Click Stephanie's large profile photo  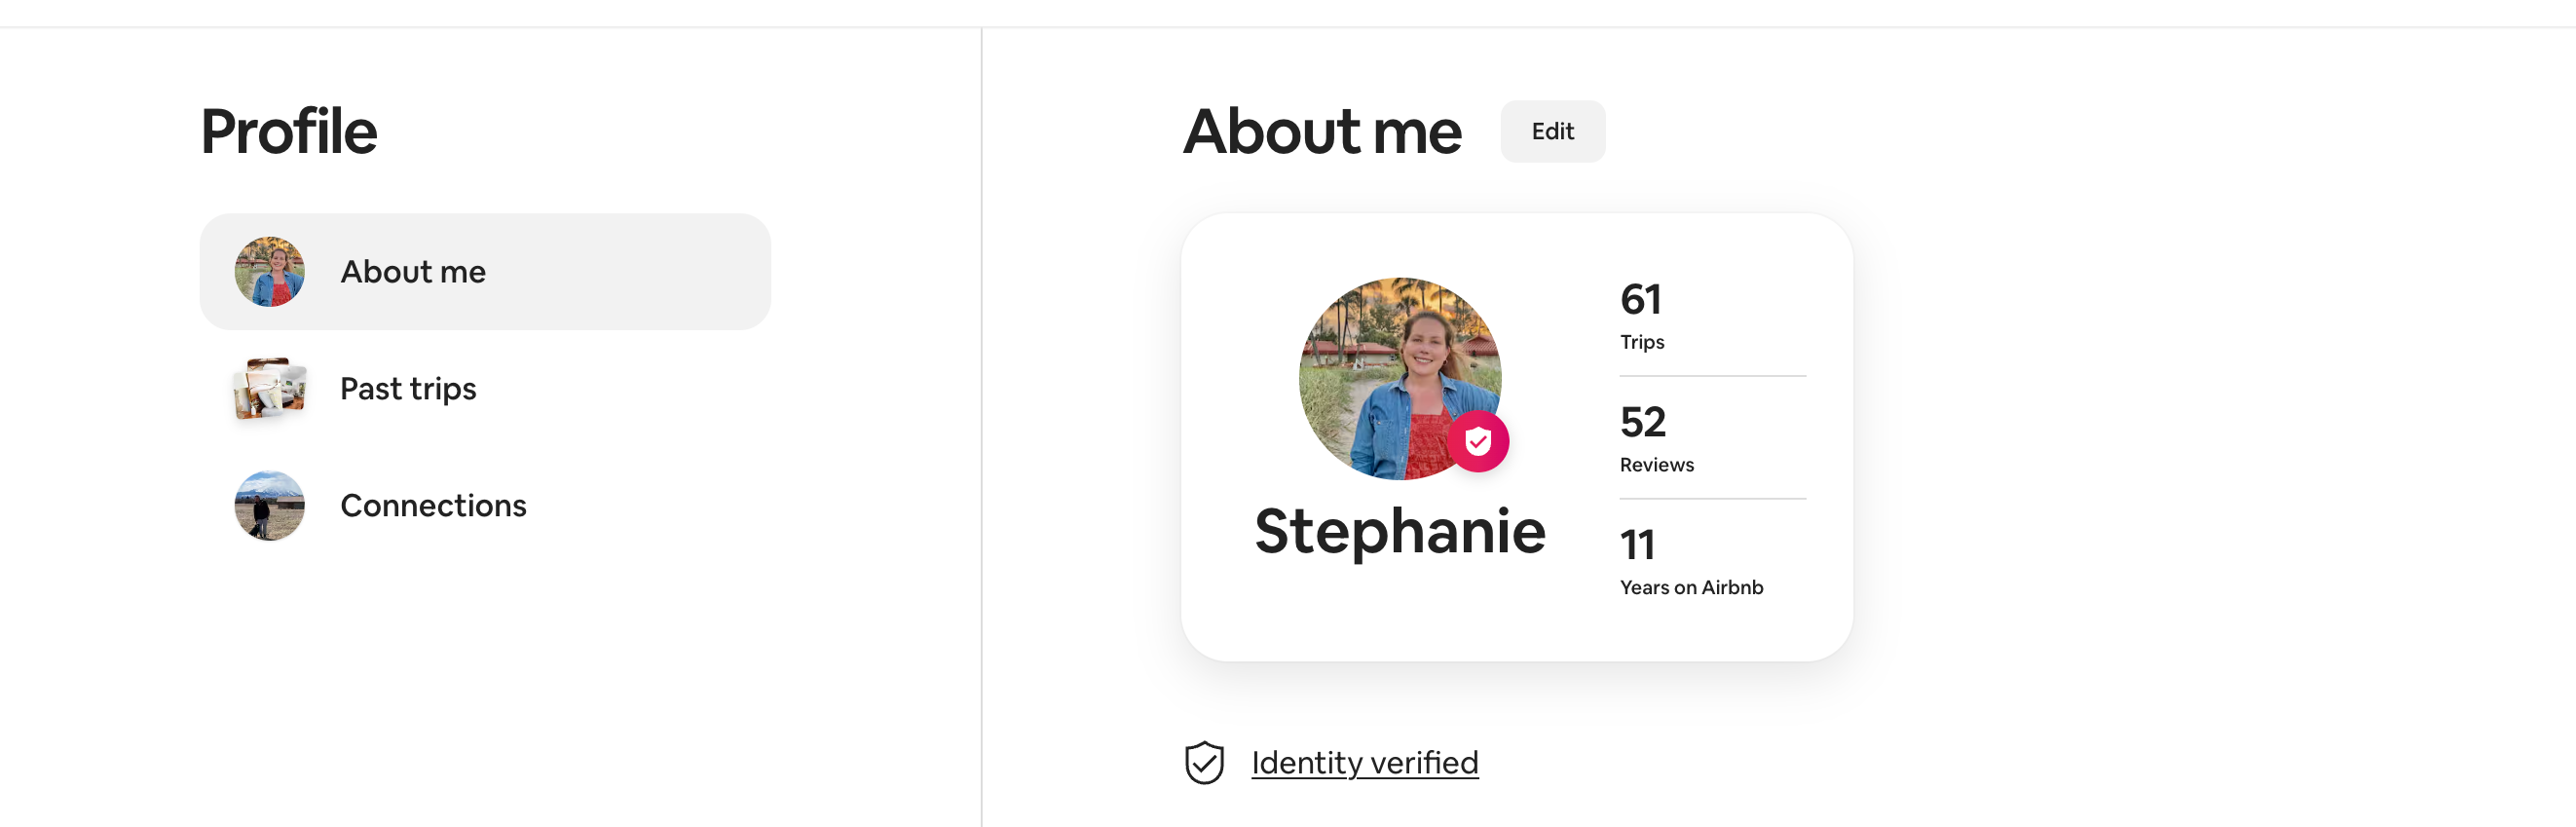pyautogui.click(x=1399, y=378)
